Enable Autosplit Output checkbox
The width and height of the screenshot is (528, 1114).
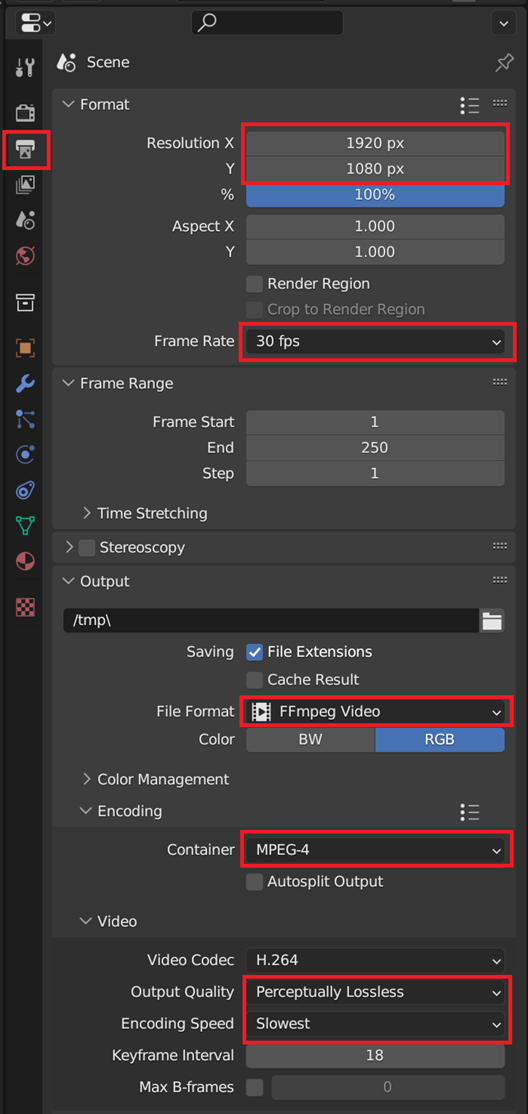pyautogui.click(x=254, y=882)
